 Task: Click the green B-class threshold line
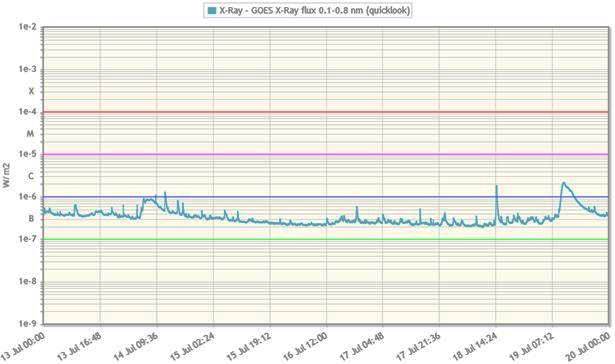[326, 239]
